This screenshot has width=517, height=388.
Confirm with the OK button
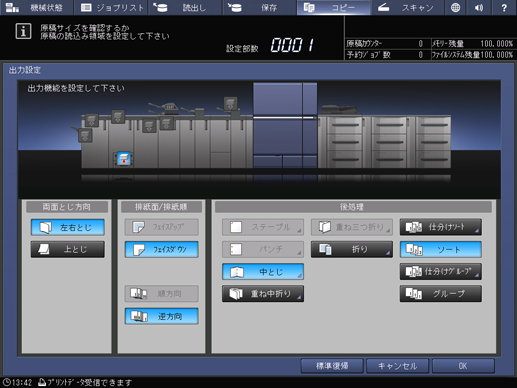463,366
